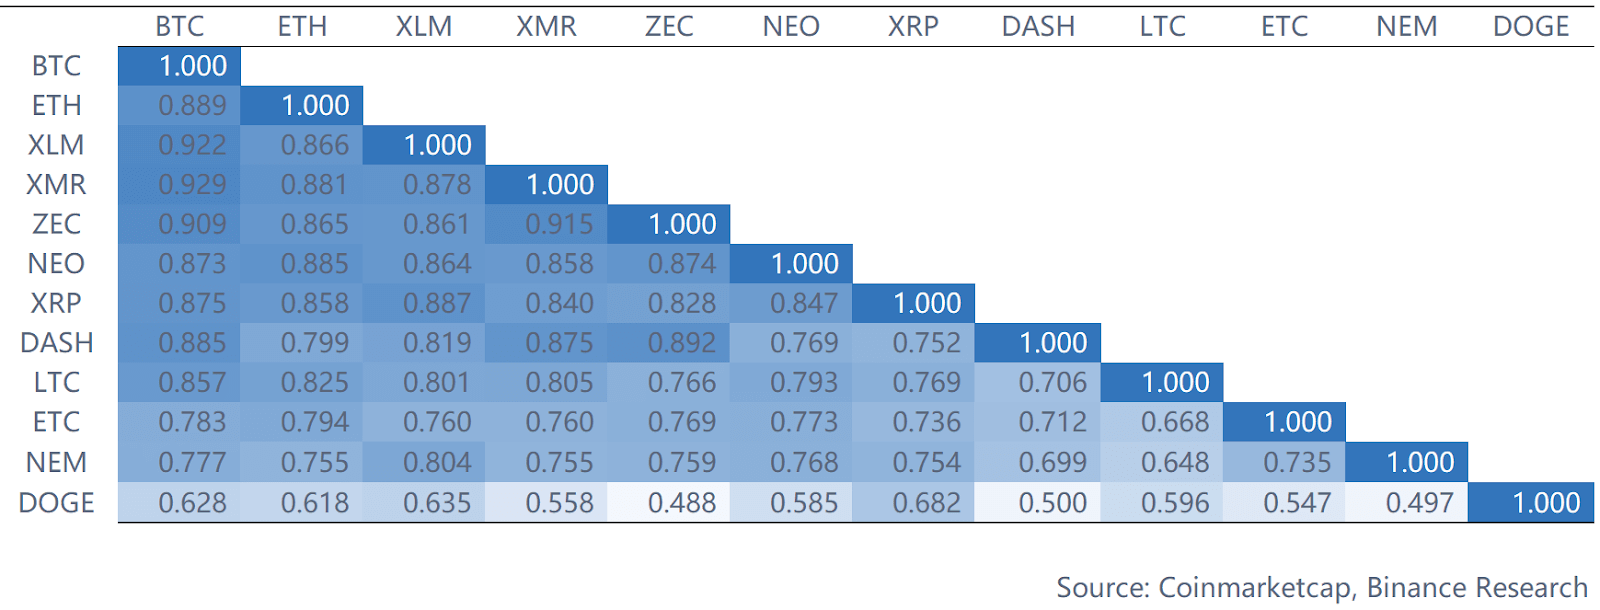Screen dimensions: 1600x610
Task: Click the 0.682 DOGE-XRP cell
Action: 926,502
